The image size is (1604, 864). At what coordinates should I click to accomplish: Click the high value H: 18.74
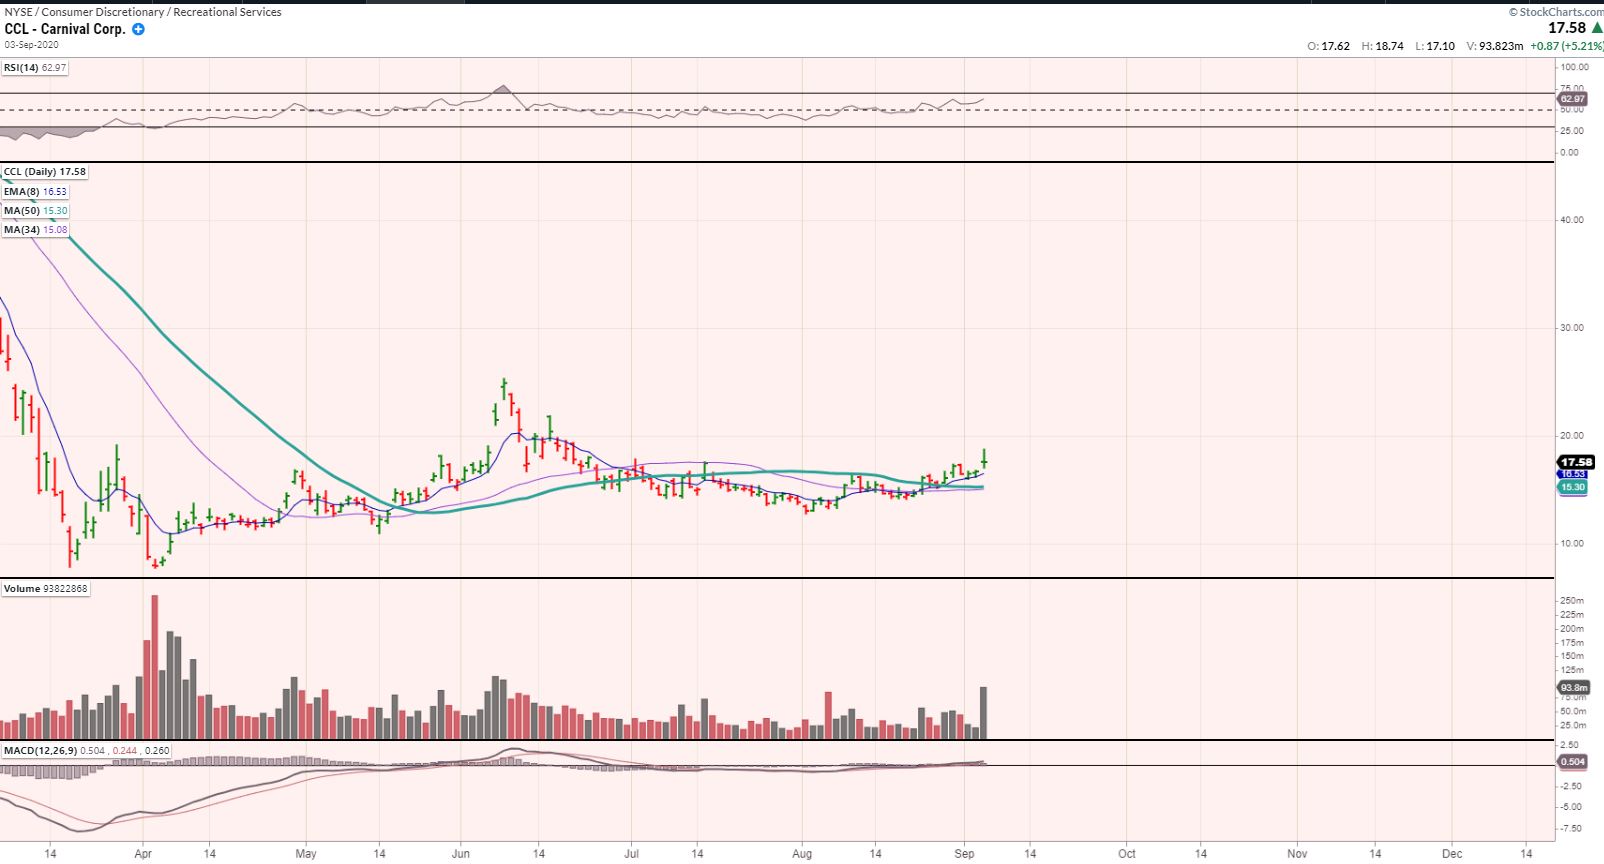tap(1383, 46)
